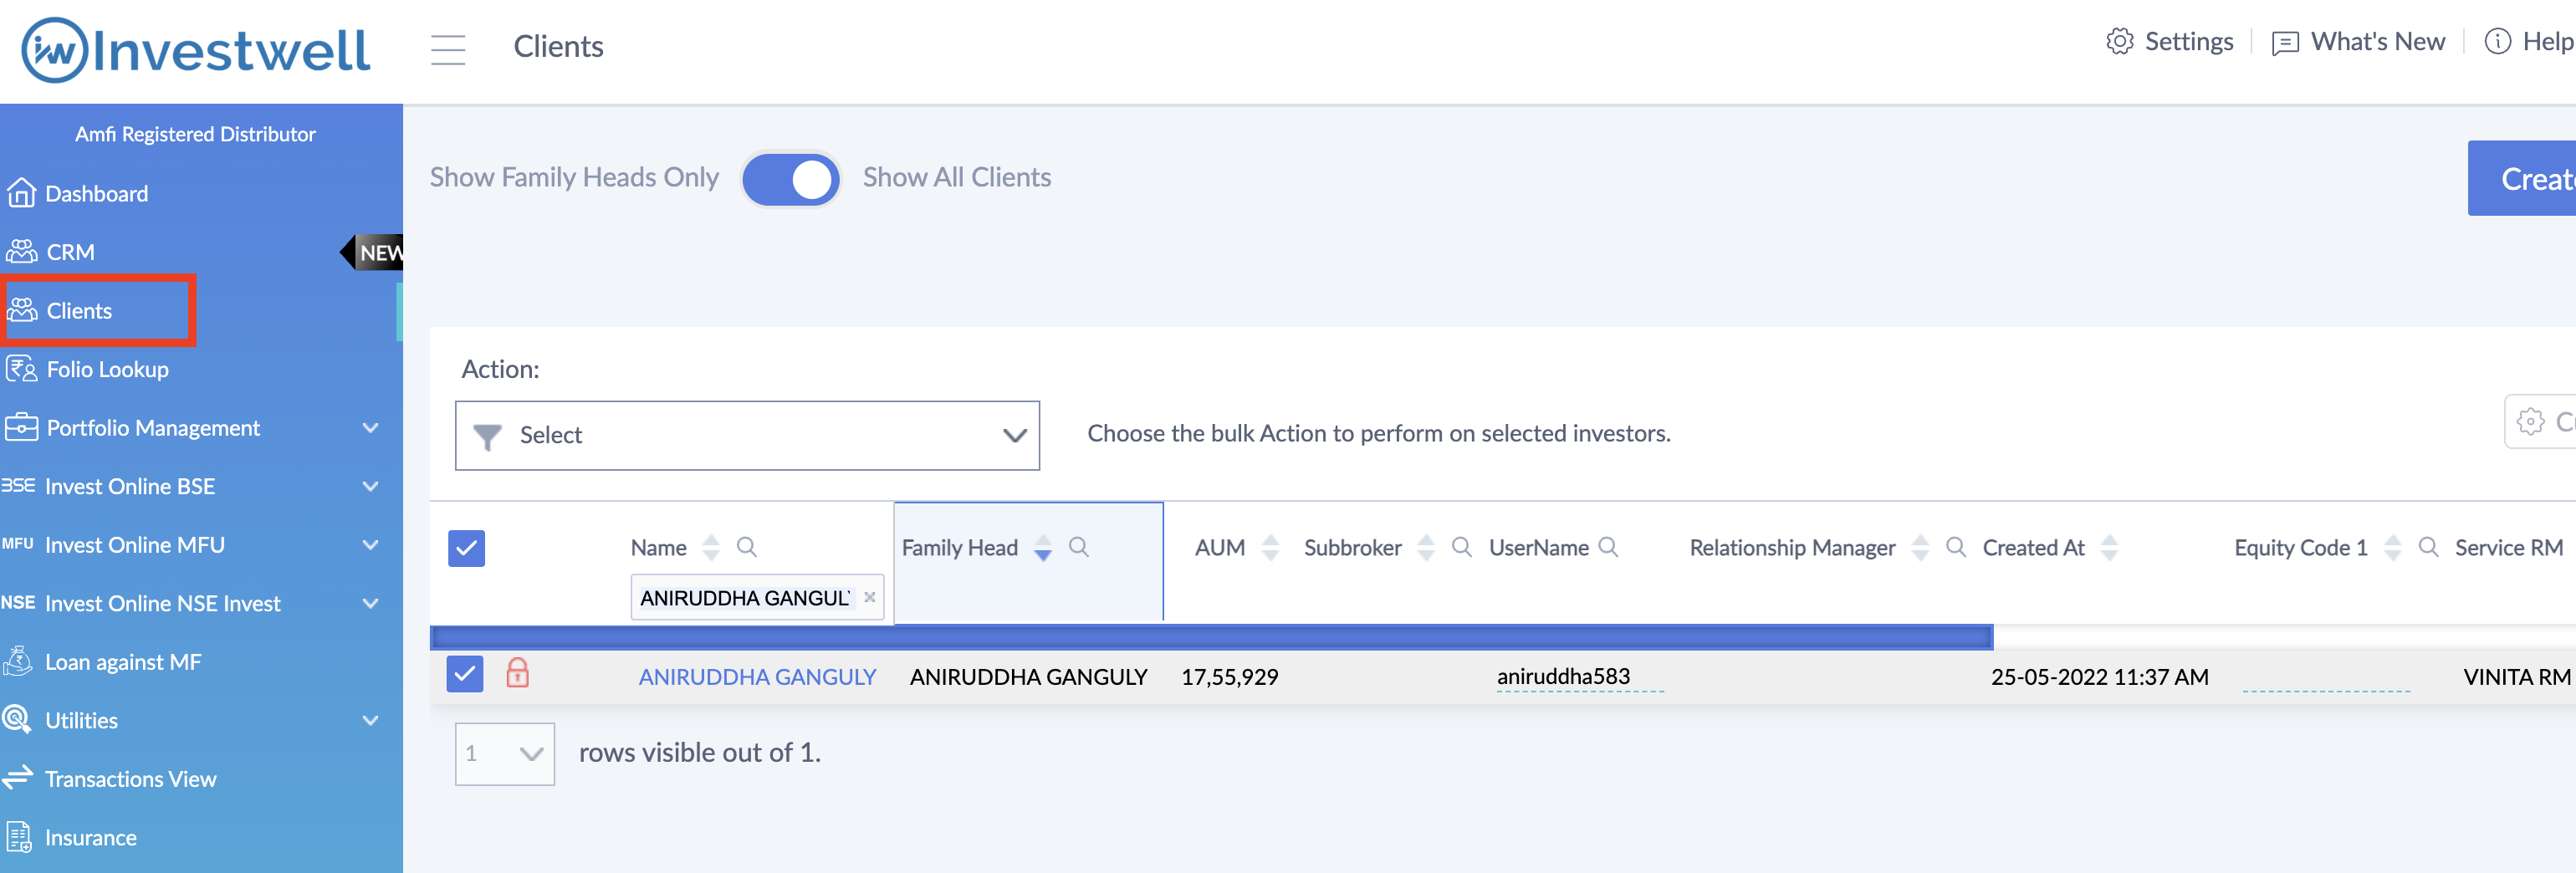Viewport: 2576px width, 873px height.
Task: Open ANIRUDDHA GANGULY client link
Action: click(757, 677)
